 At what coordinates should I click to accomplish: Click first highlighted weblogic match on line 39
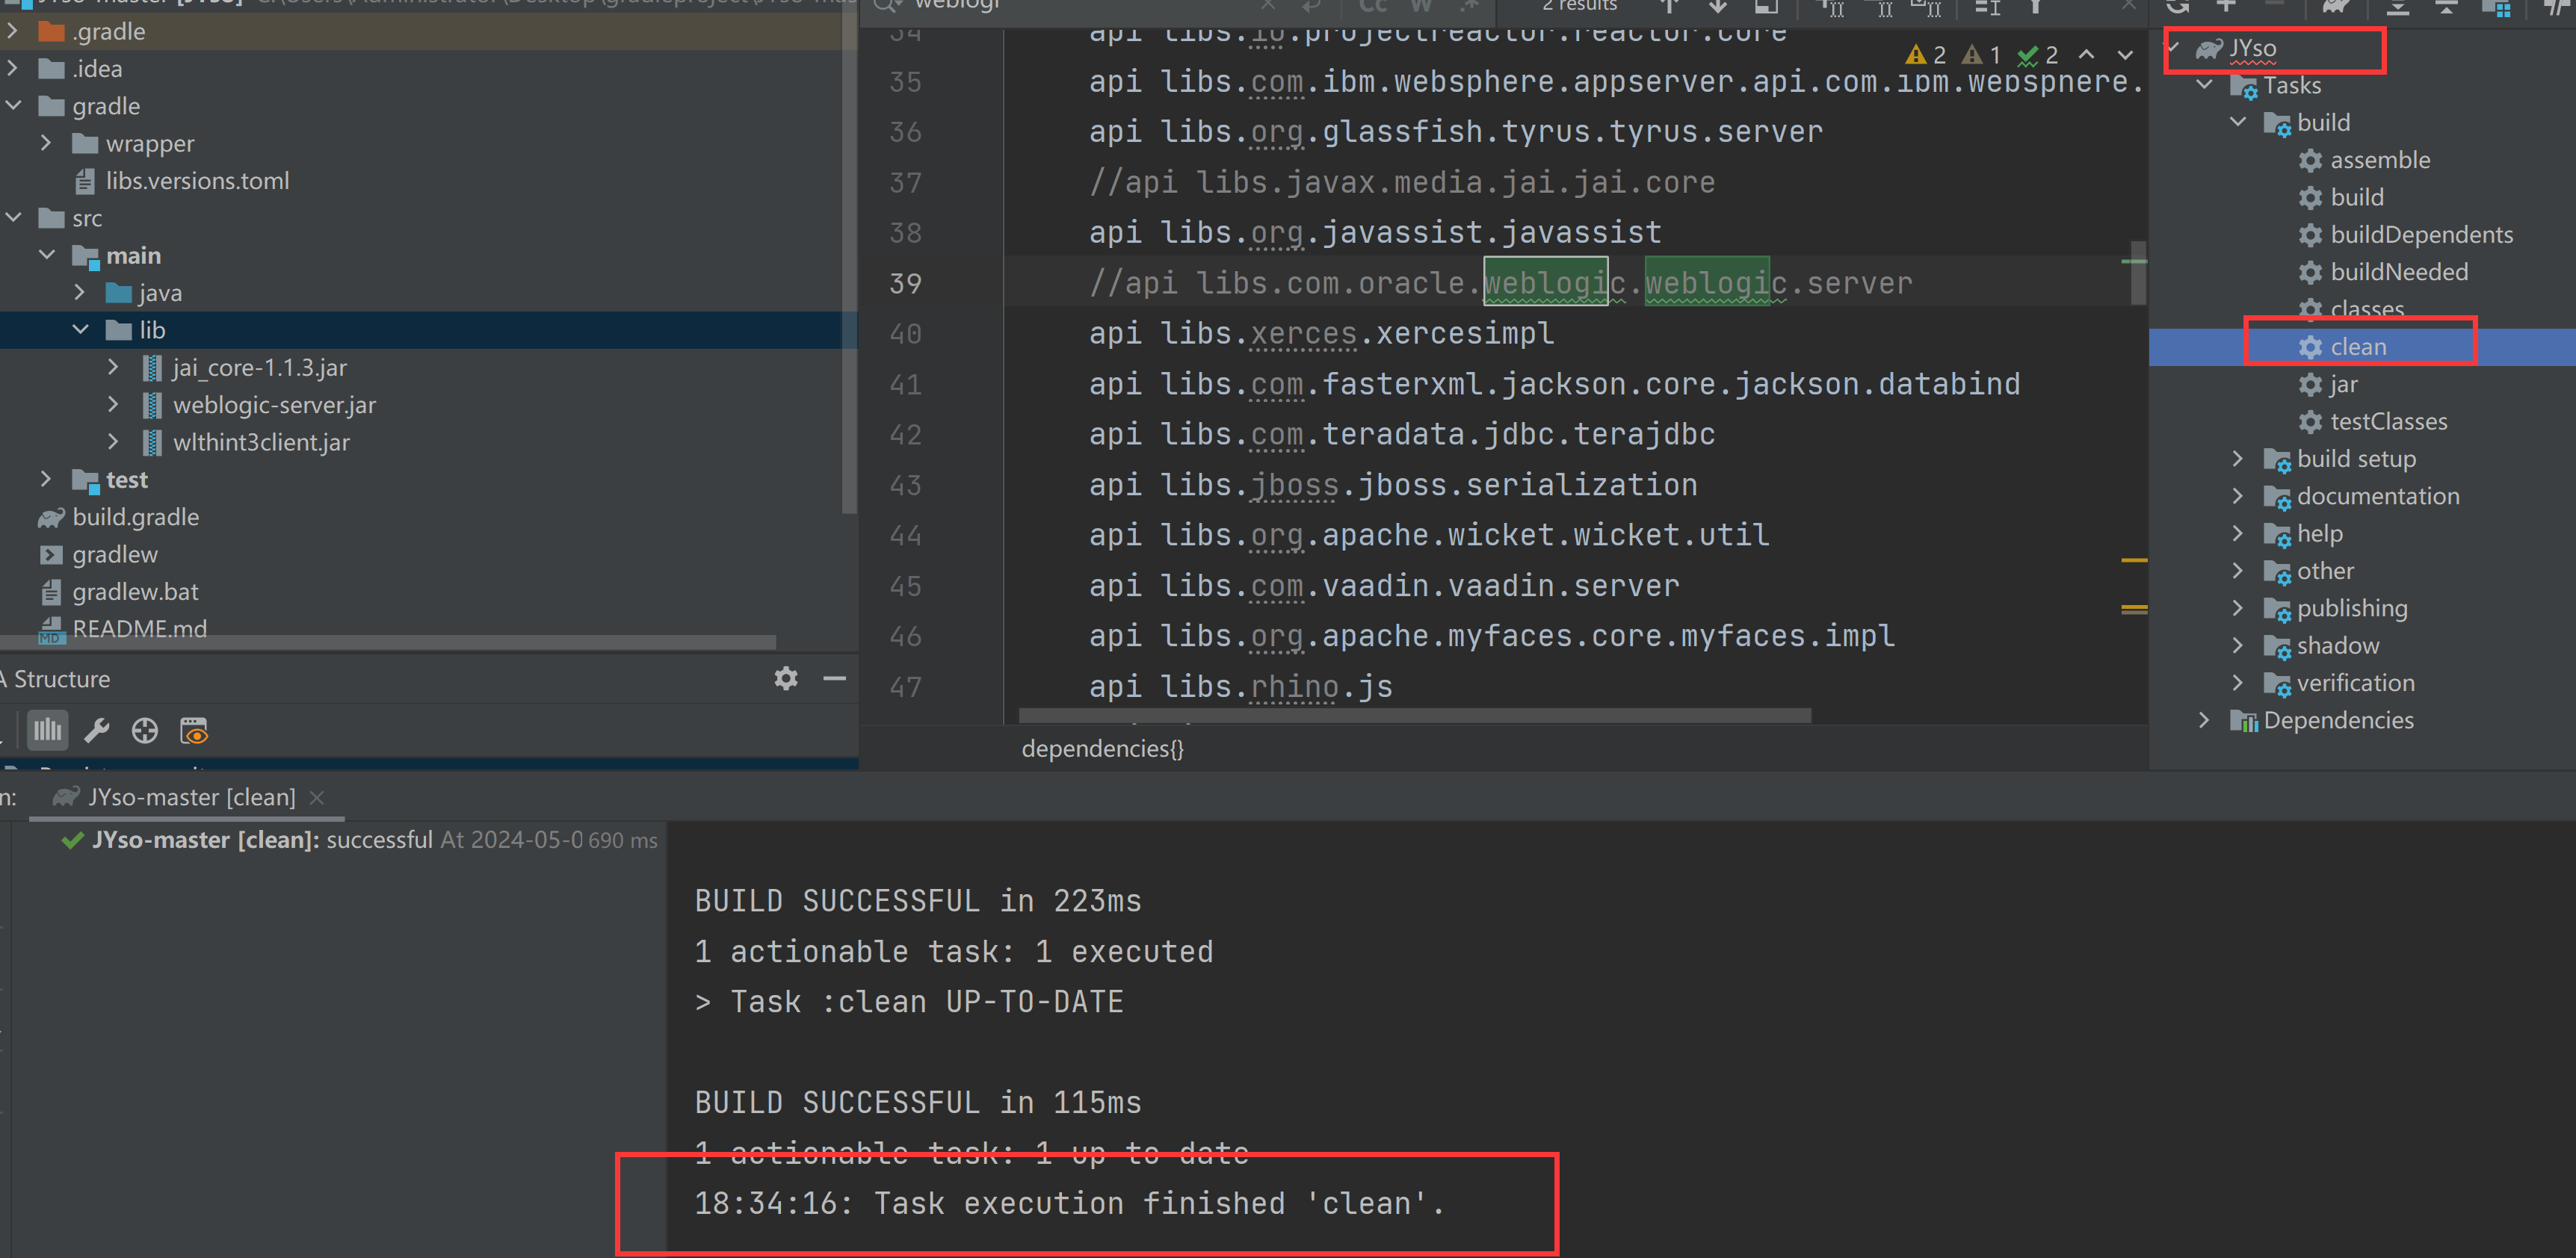click(x=1545, y=283)
